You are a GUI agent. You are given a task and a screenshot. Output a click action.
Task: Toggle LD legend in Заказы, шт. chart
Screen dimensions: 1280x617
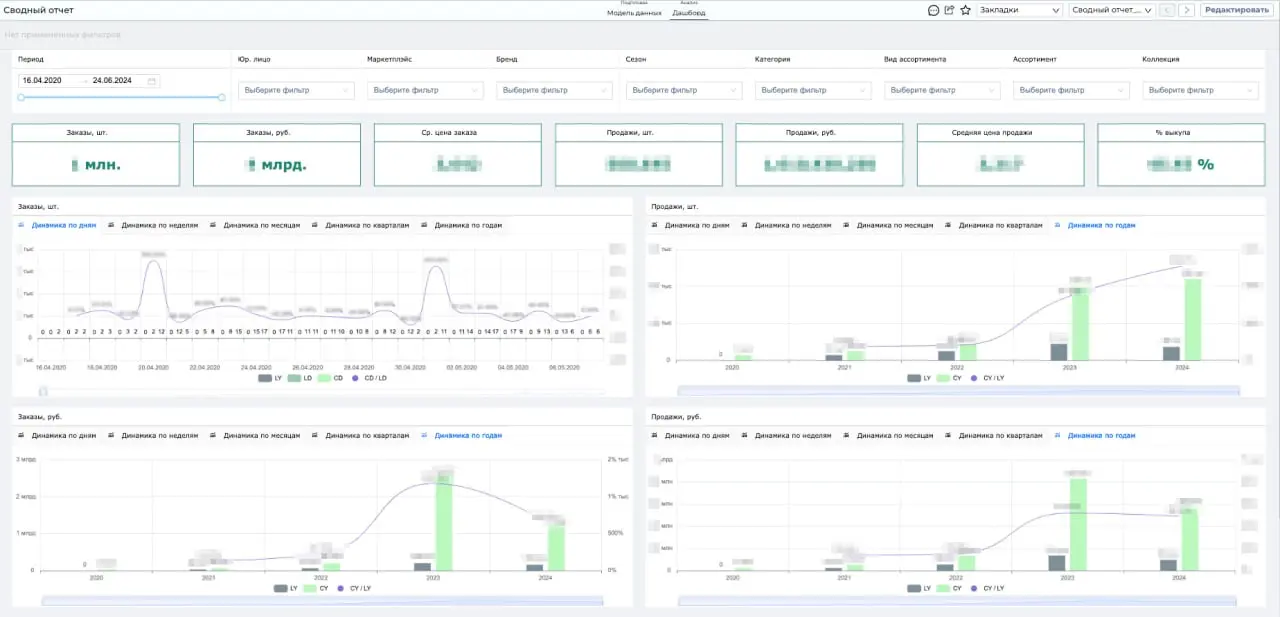299,378
